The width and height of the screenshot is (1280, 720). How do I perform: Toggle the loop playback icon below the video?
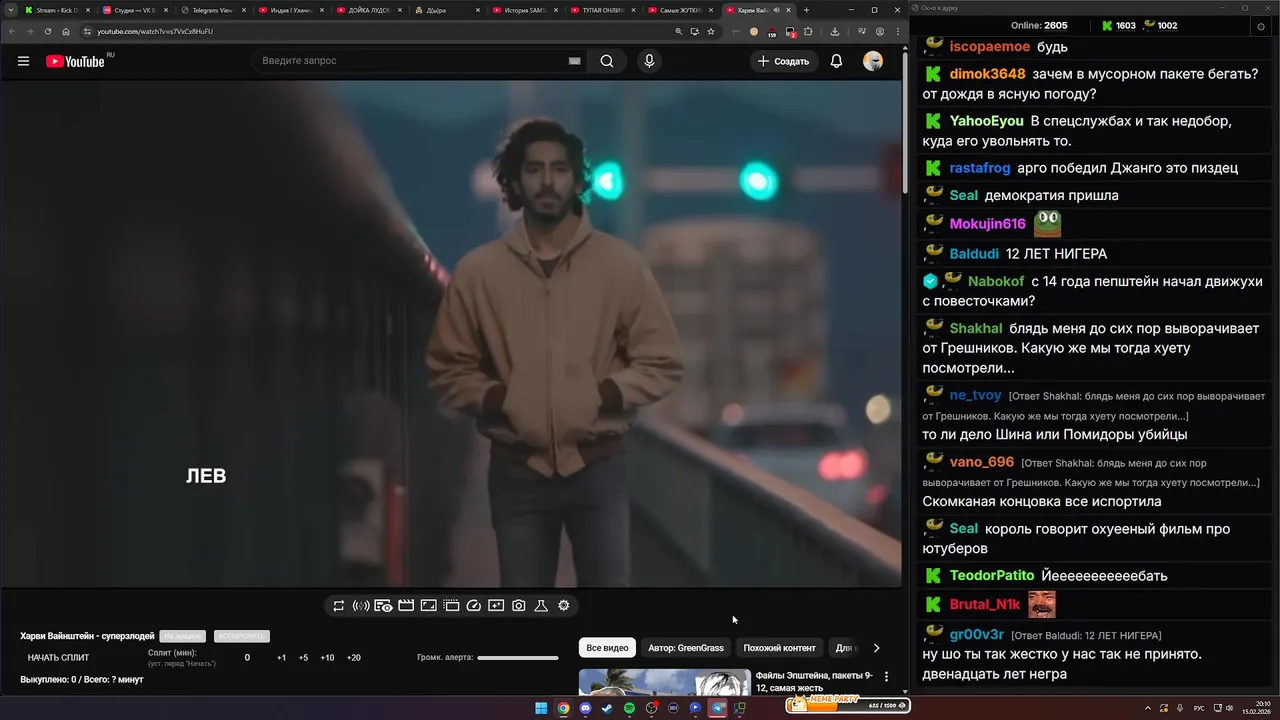pos(339,606)
